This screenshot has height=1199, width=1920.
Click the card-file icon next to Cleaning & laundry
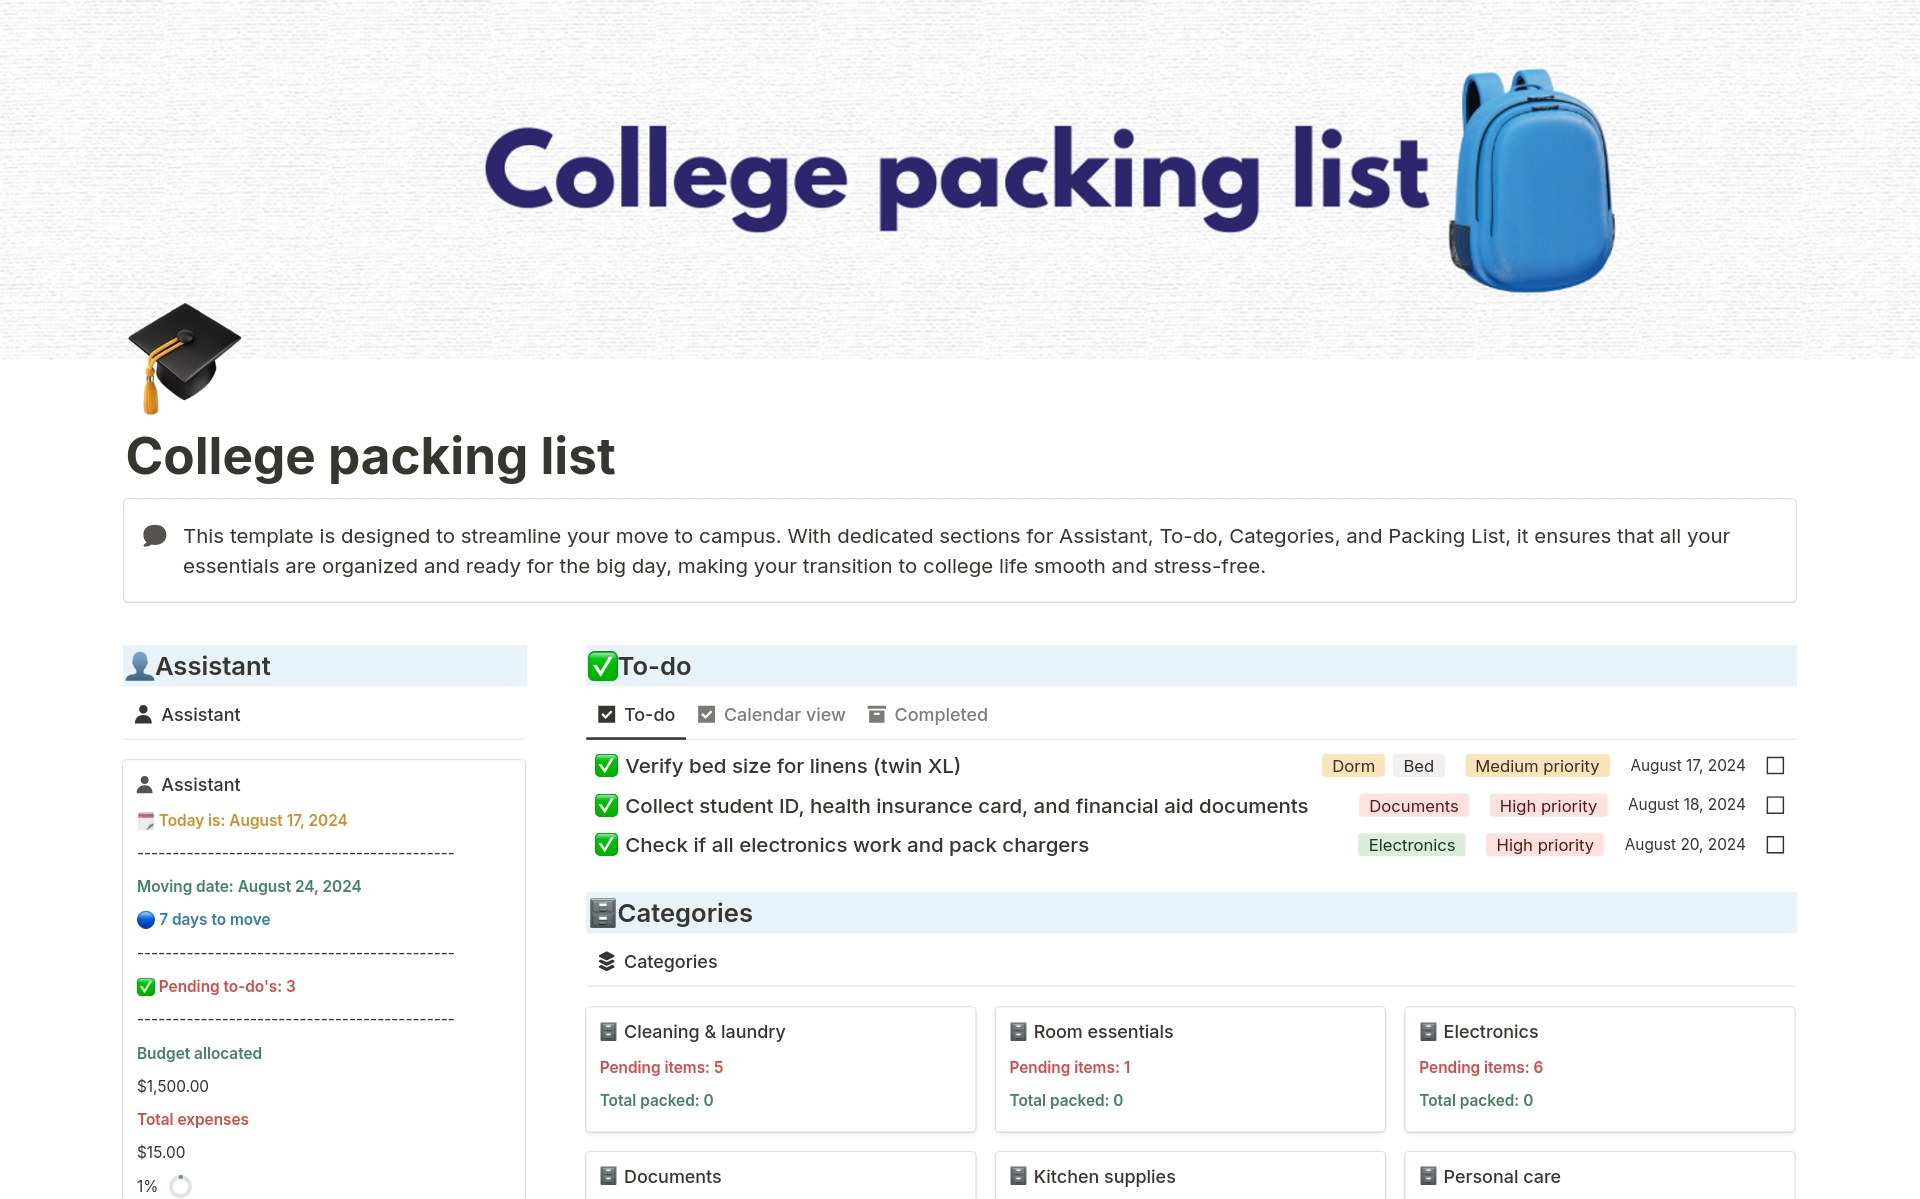click(606, 1031)
